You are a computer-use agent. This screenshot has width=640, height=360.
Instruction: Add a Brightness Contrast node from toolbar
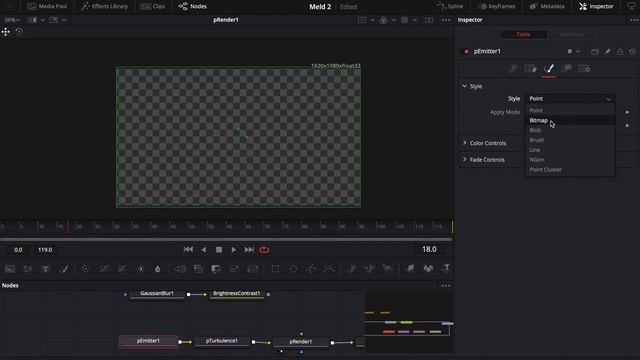point(140,269)
